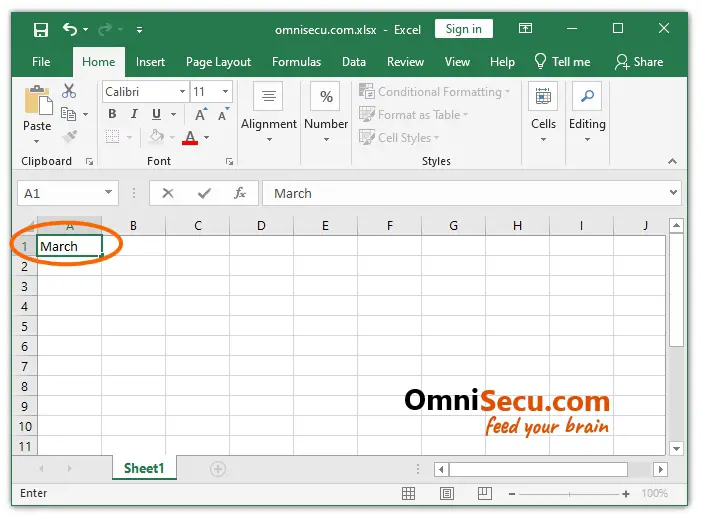This screenshot has width=701, height=516.
Task: Apply red Font Color A
Action: [190, 137]
